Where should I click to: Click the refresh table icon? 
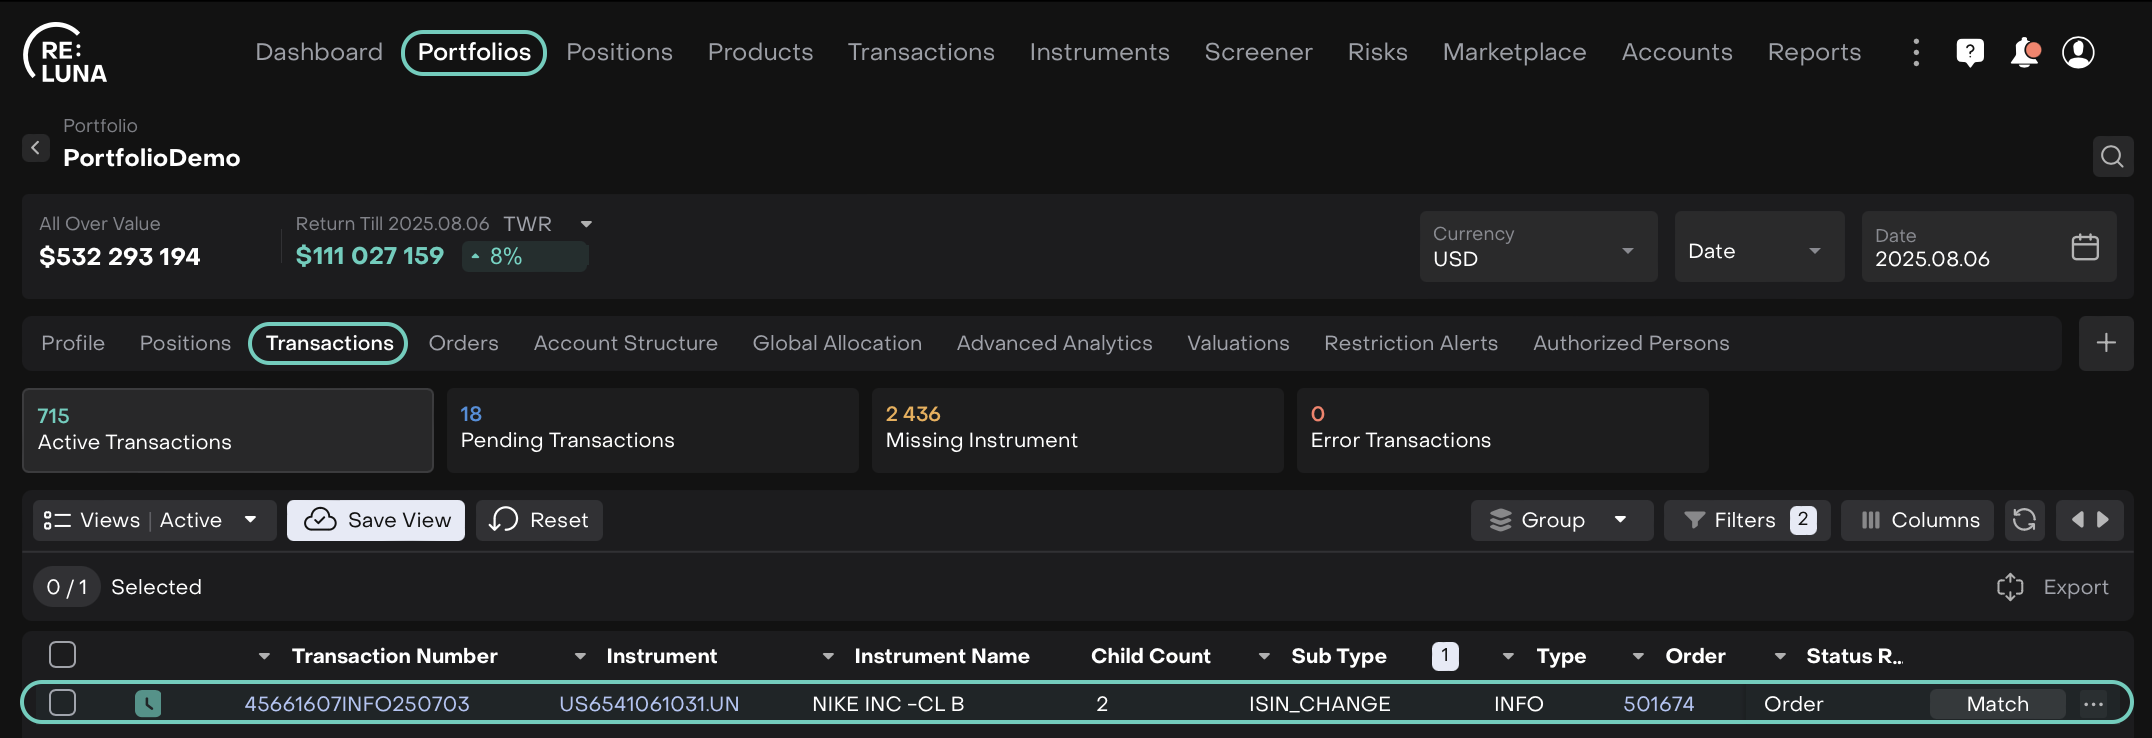(2024, 520)
